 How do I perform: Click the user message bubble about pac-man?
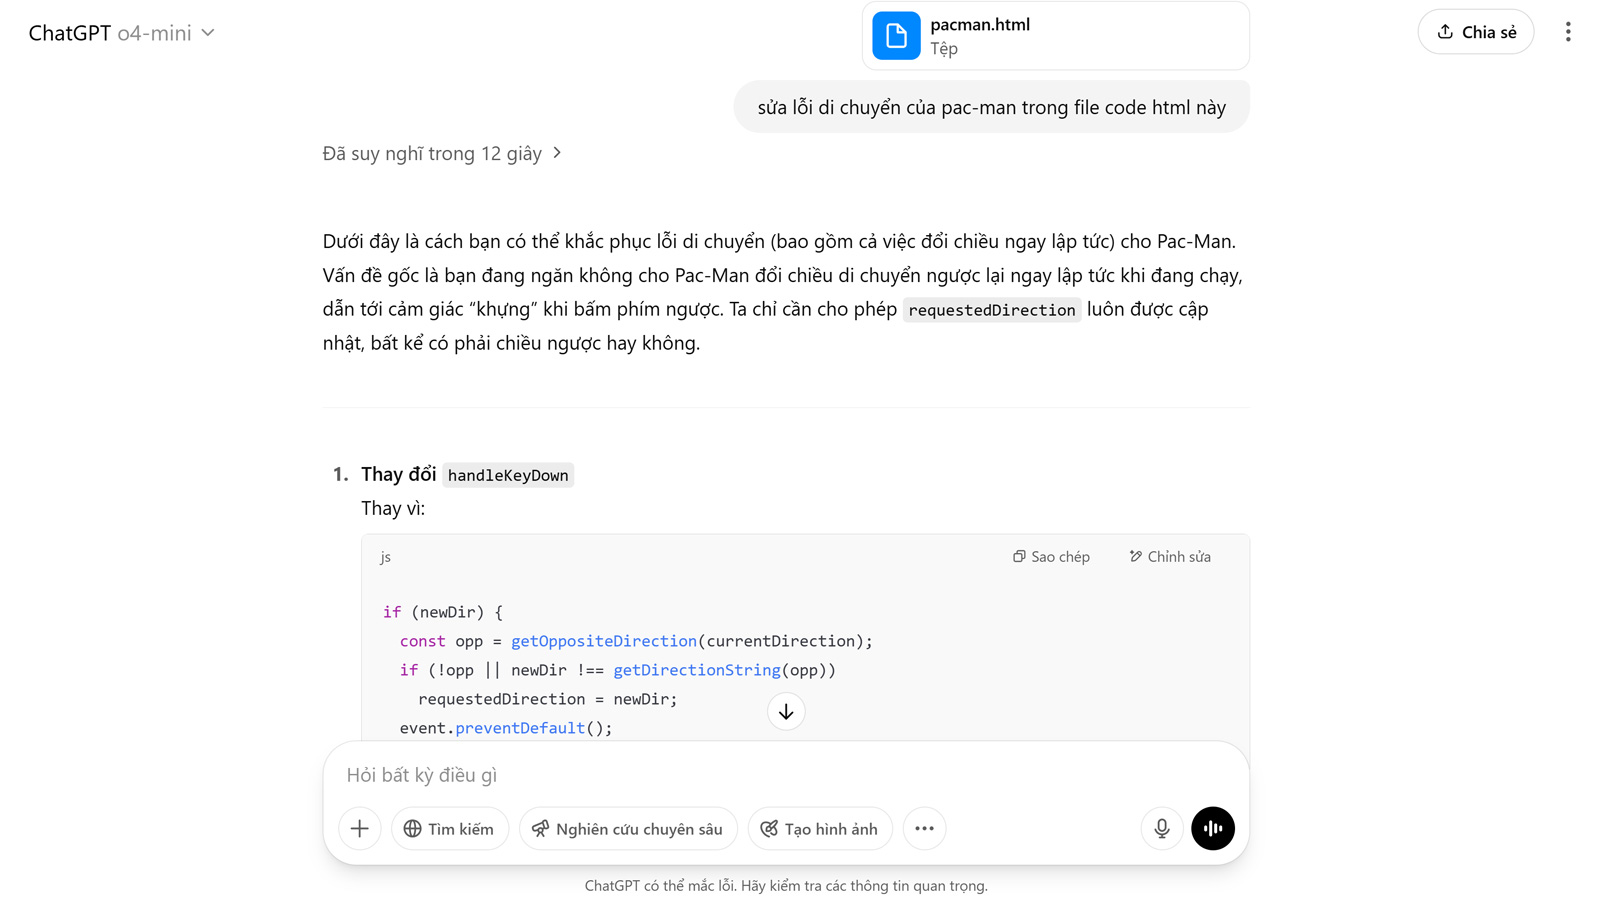point(991,107)
